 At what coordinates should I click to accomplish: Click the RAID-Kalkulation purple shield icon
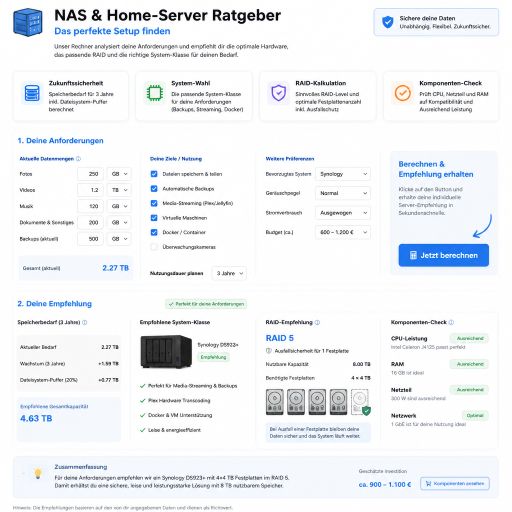coord(279,93)
